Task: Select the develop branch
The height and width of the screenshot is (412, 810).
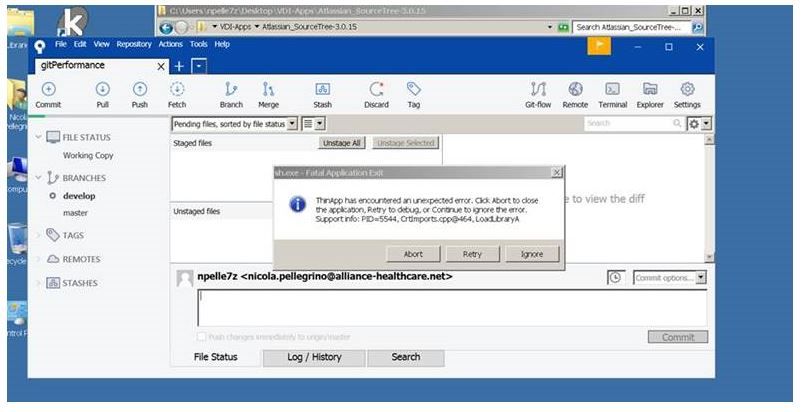Action: pyautogui.click(x=79, y=196)
